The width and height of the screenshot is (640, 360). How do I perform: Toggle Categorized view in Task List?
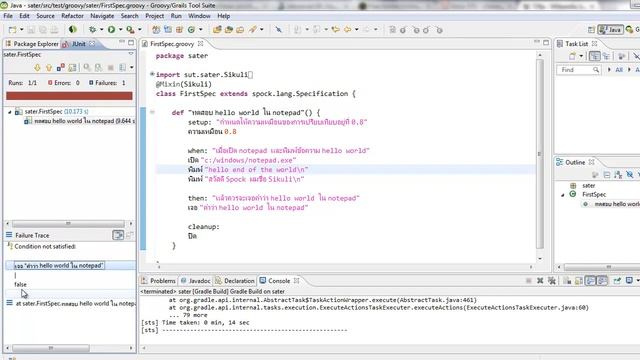coord(595,56)
